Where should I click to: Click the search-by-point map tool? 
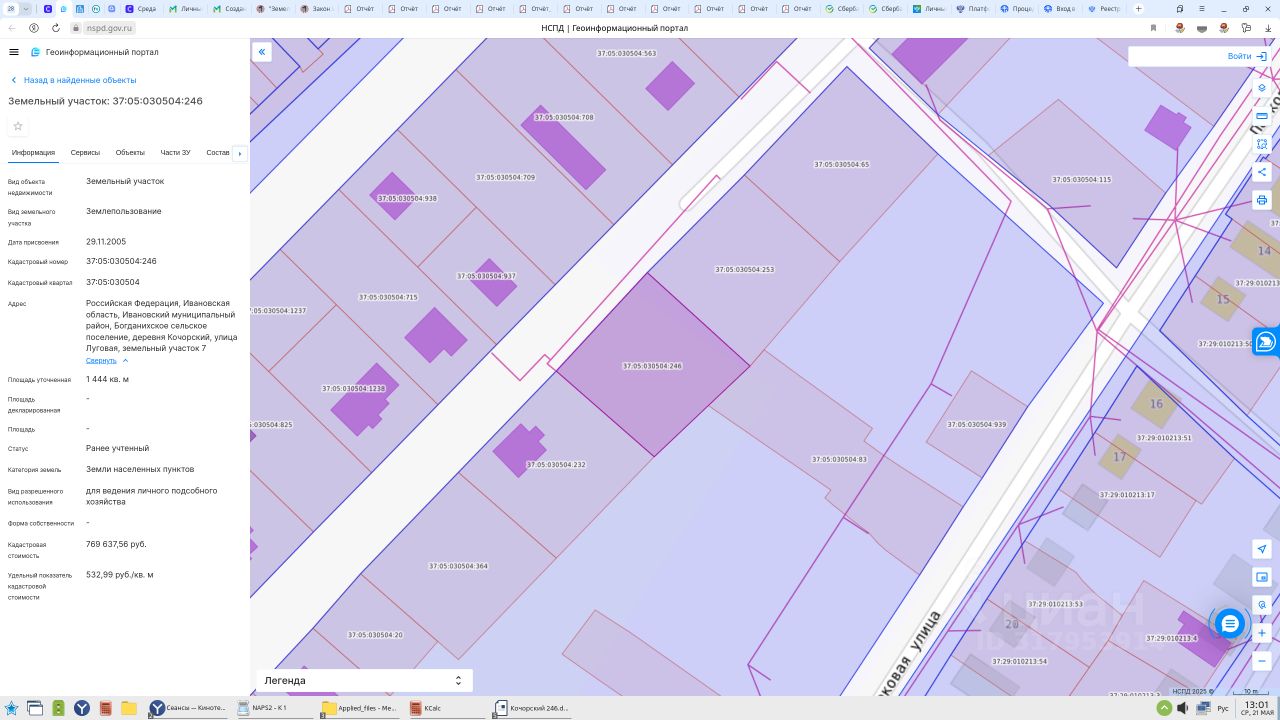tap(1262, 605)
